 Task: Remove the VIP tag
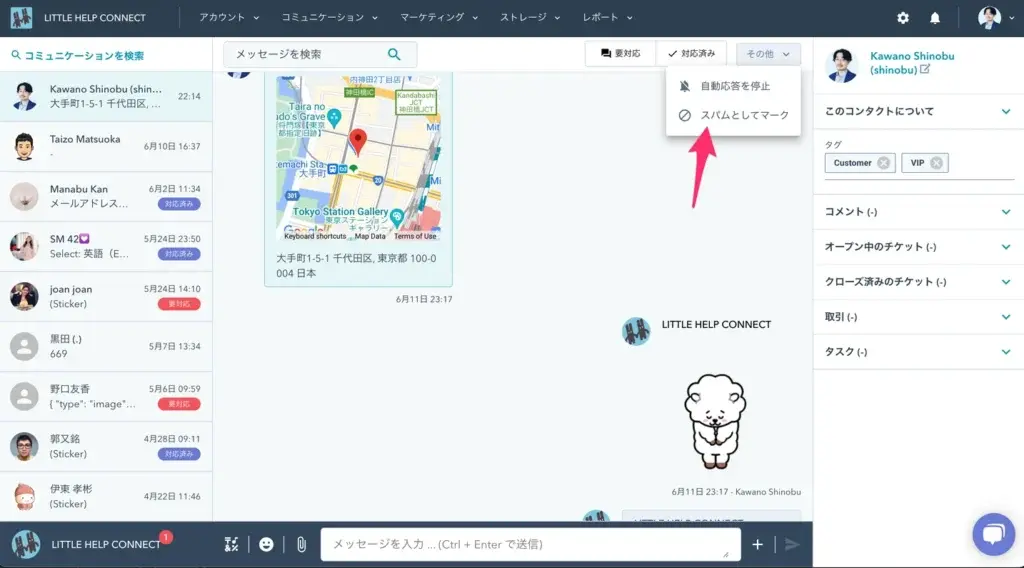coord(937,163)
